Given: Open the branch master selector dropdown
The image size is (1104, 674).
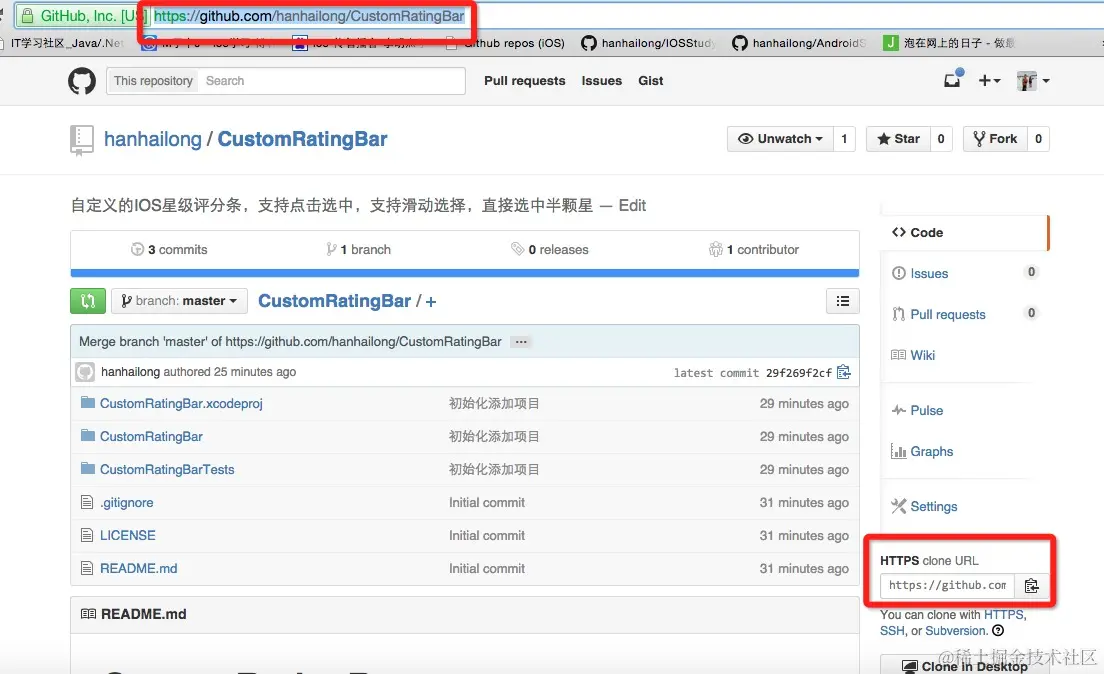Looking at the screenshot, I should point(179,301).
